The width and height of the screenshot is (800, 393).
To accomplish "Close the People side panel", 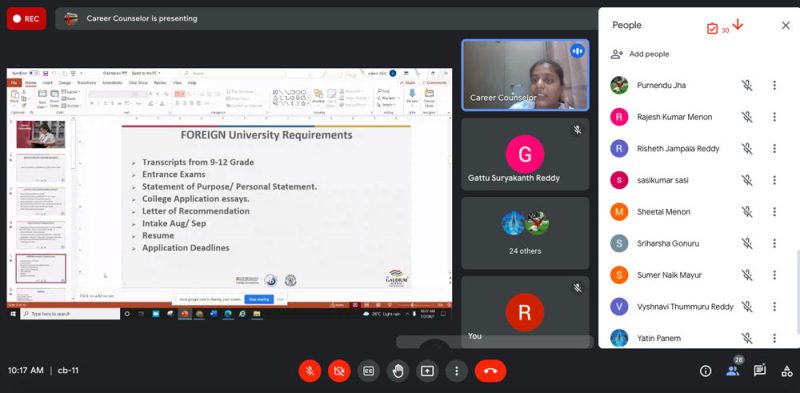I will pos(786,26).
